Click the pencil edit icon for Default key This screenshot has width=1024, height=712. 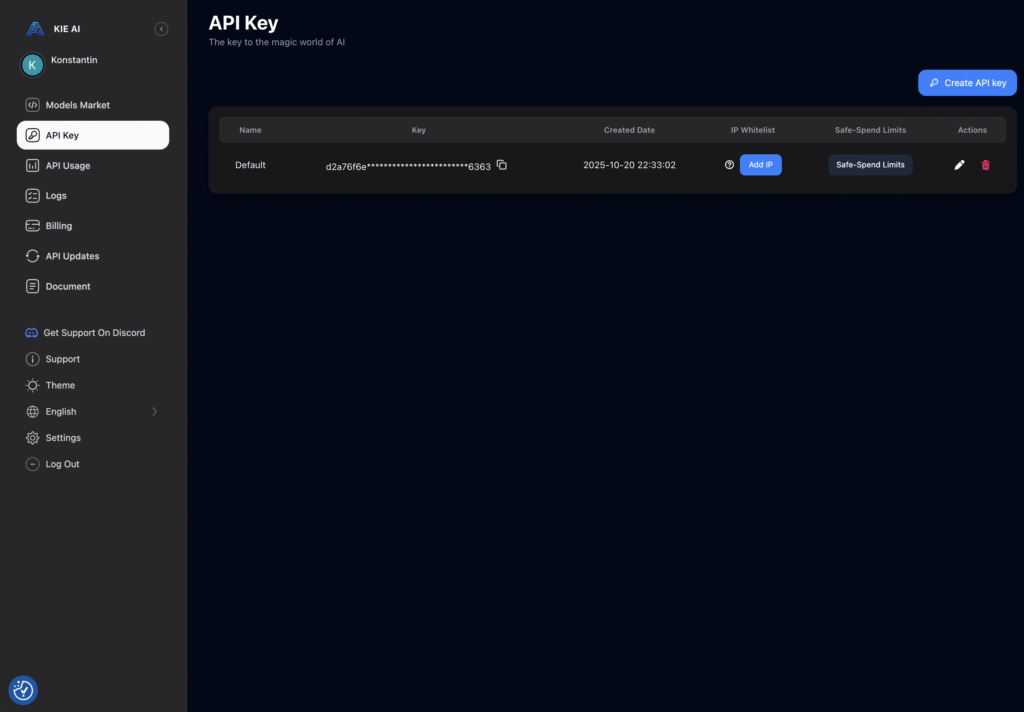pyautogui.click(x=959, y=165)
